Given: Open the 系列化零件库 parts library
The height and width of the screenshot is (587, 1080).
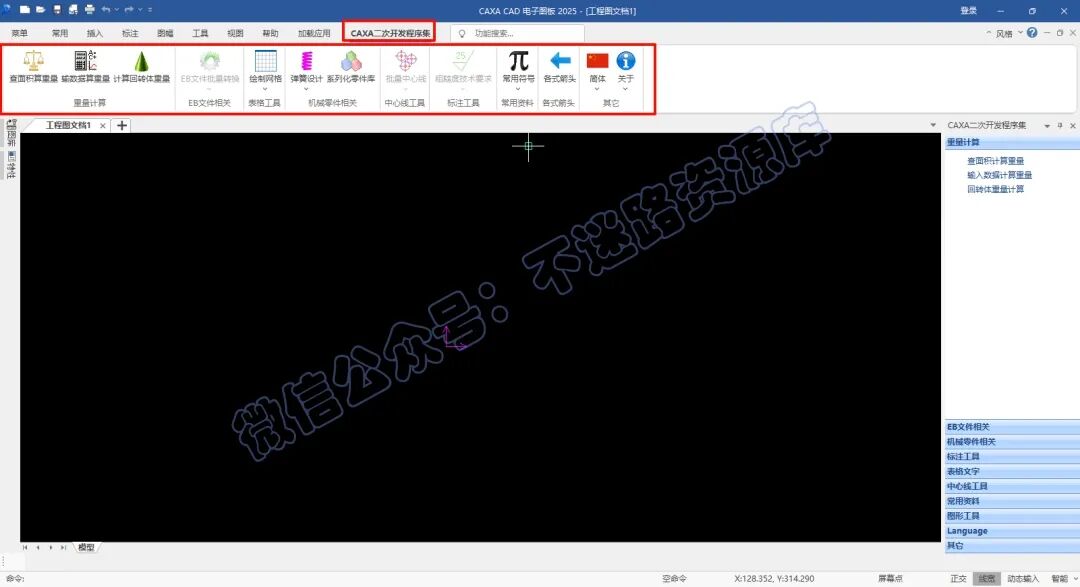Looking at the screenshot, I should click(351, 61).
